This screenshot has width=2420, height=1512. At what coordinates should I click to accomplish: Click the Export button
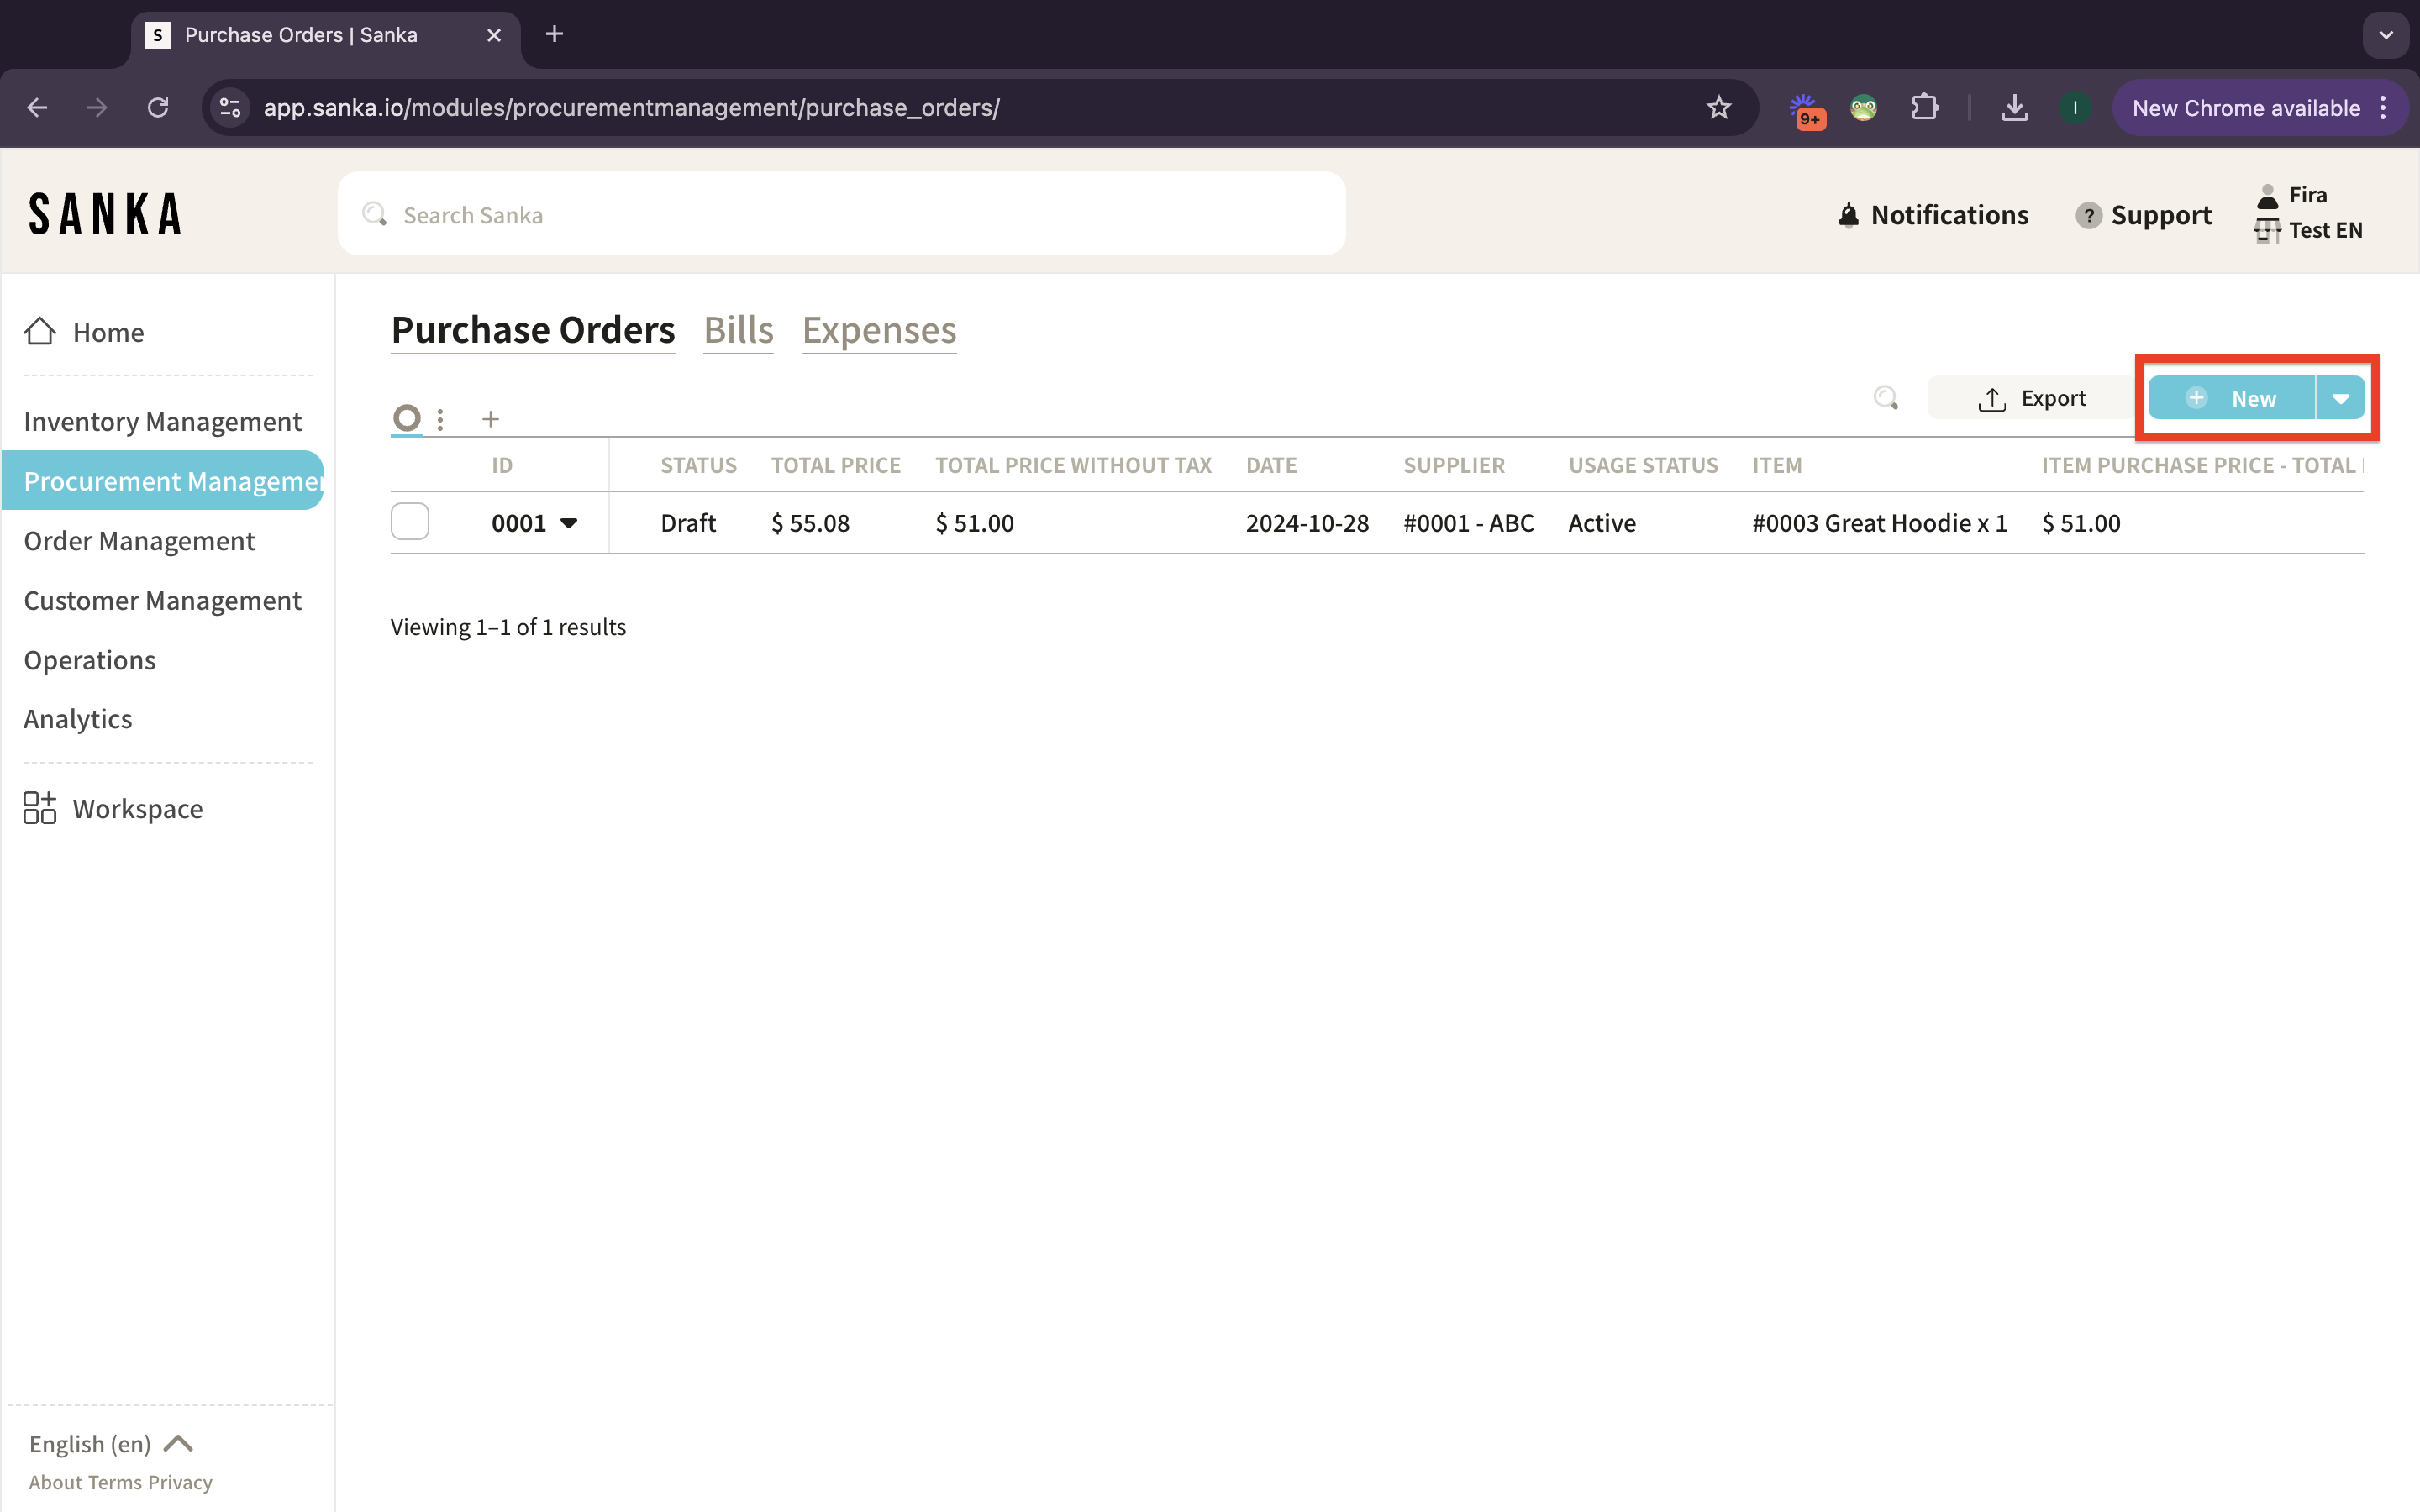click(2031, 398)
